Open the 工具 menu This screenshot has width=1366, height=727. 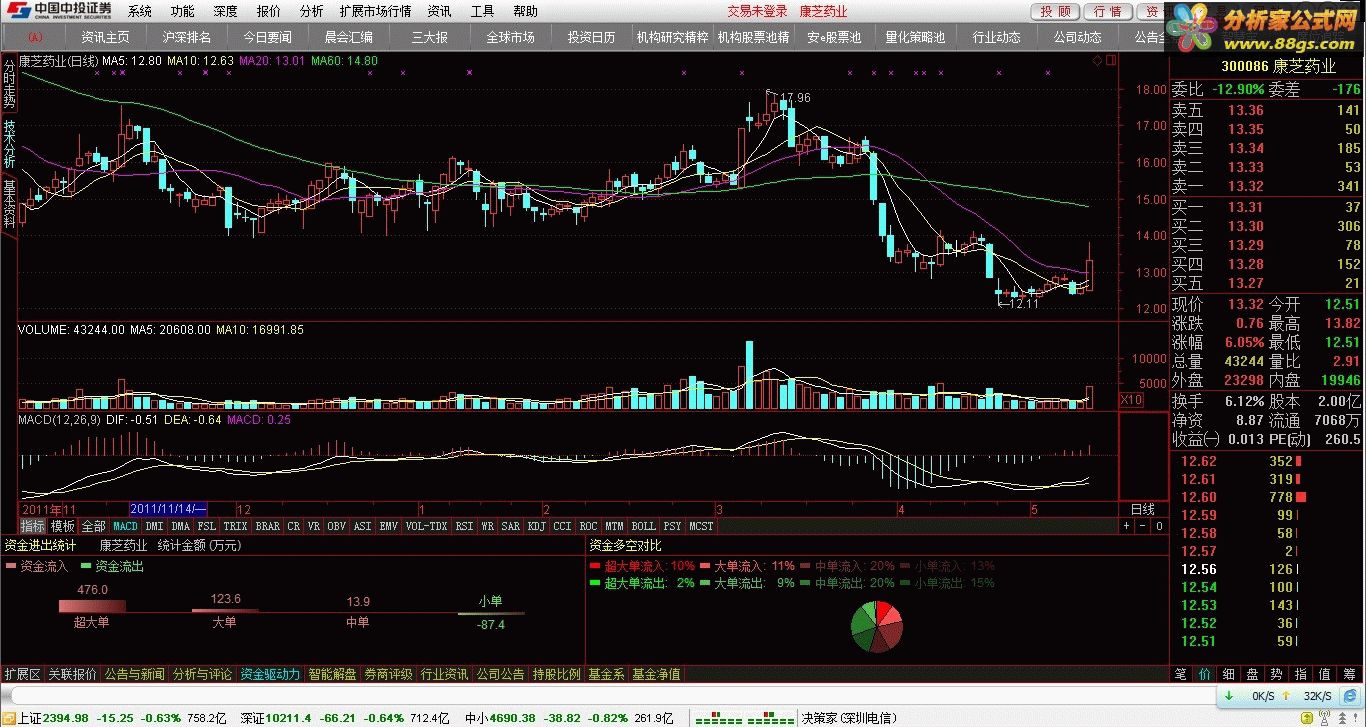point(482,12)
